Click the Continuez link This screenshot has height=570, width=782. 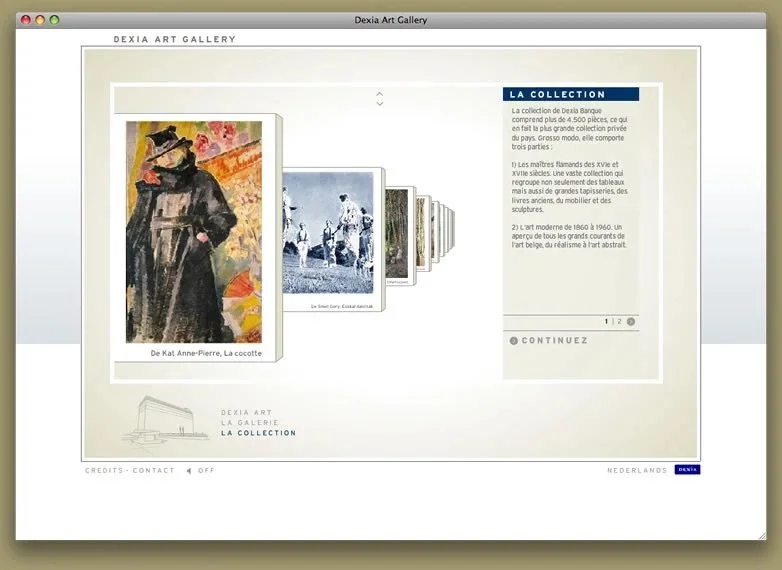point(555,341)
